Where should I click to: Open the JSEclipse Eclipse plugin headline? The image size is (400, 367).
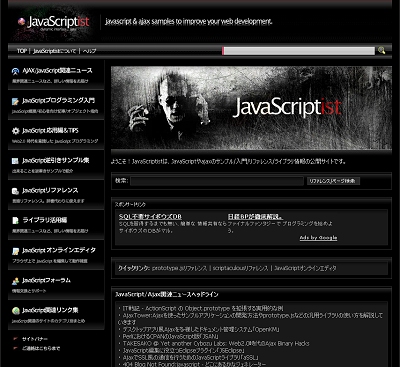click(x=184, y=351)
